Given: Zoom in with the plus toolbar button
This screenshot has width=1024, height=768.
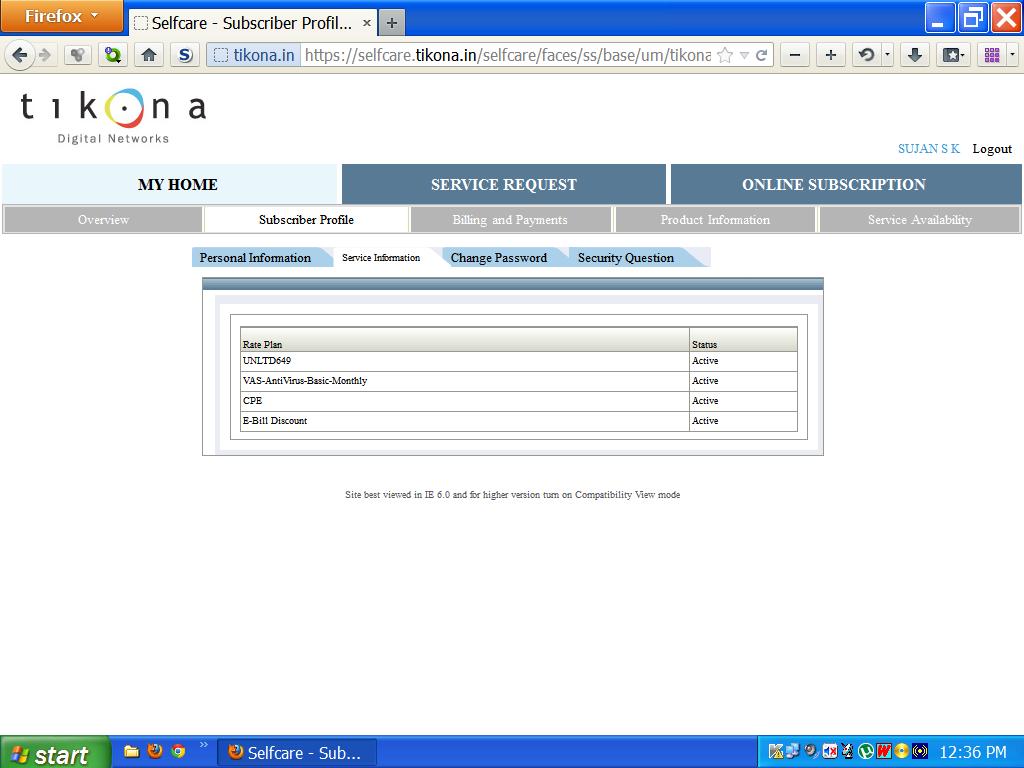Looking at the screenshot, I should point(831,55).
